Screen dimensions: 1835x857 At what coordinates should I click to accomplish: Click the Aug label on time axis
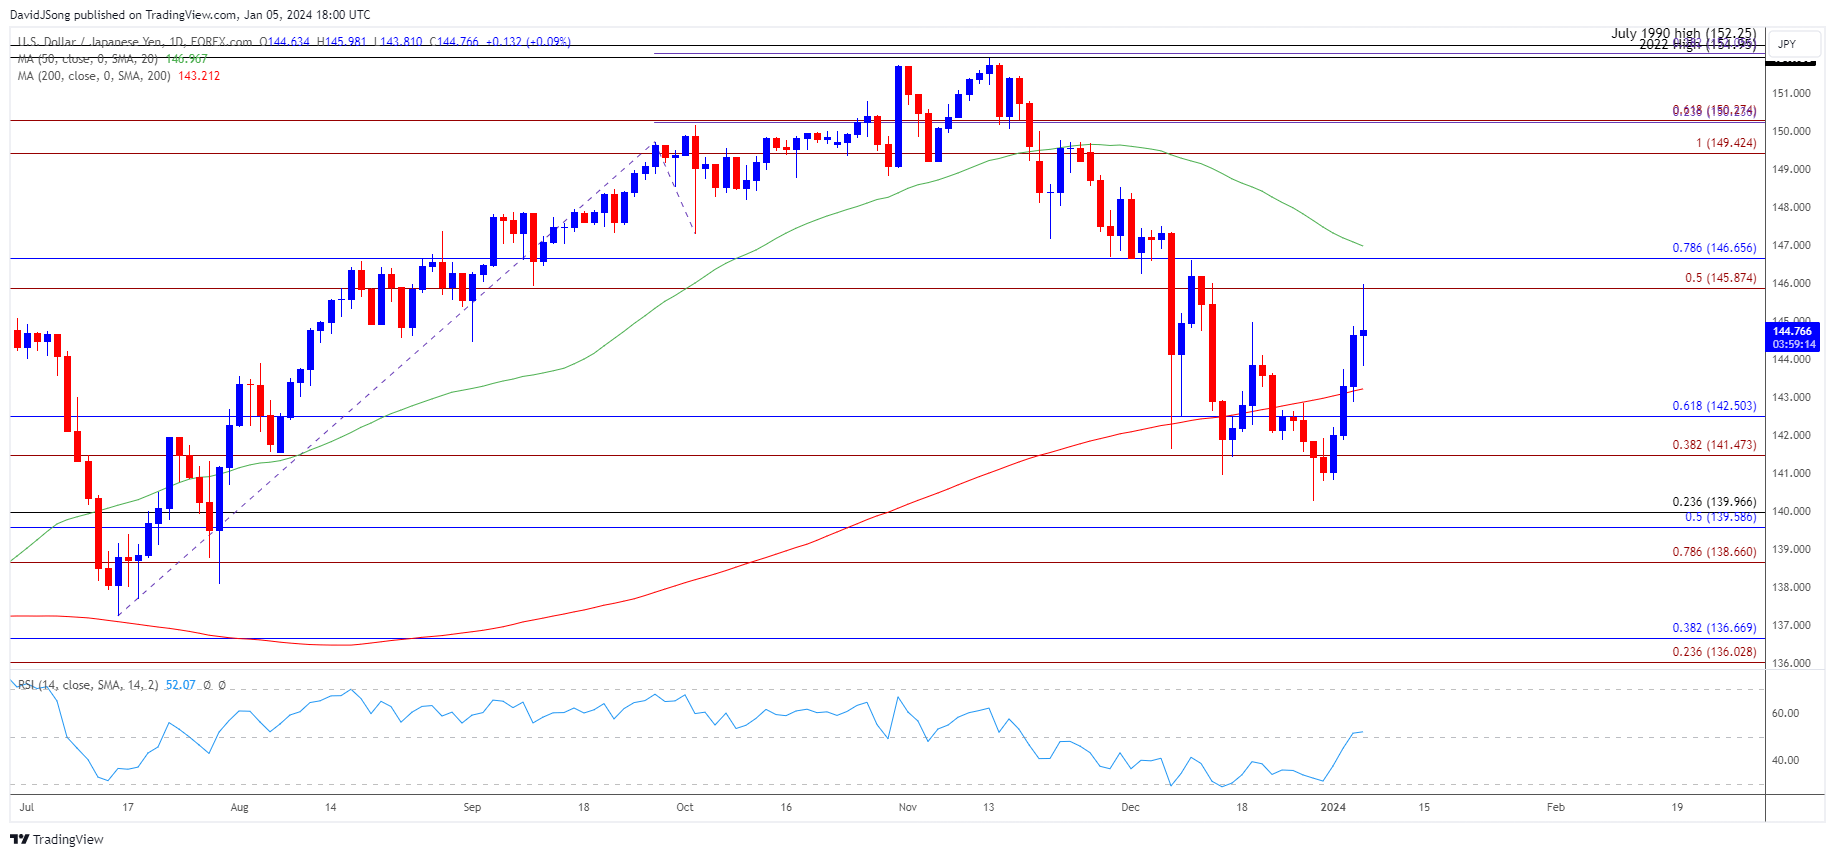coord(239,807)
